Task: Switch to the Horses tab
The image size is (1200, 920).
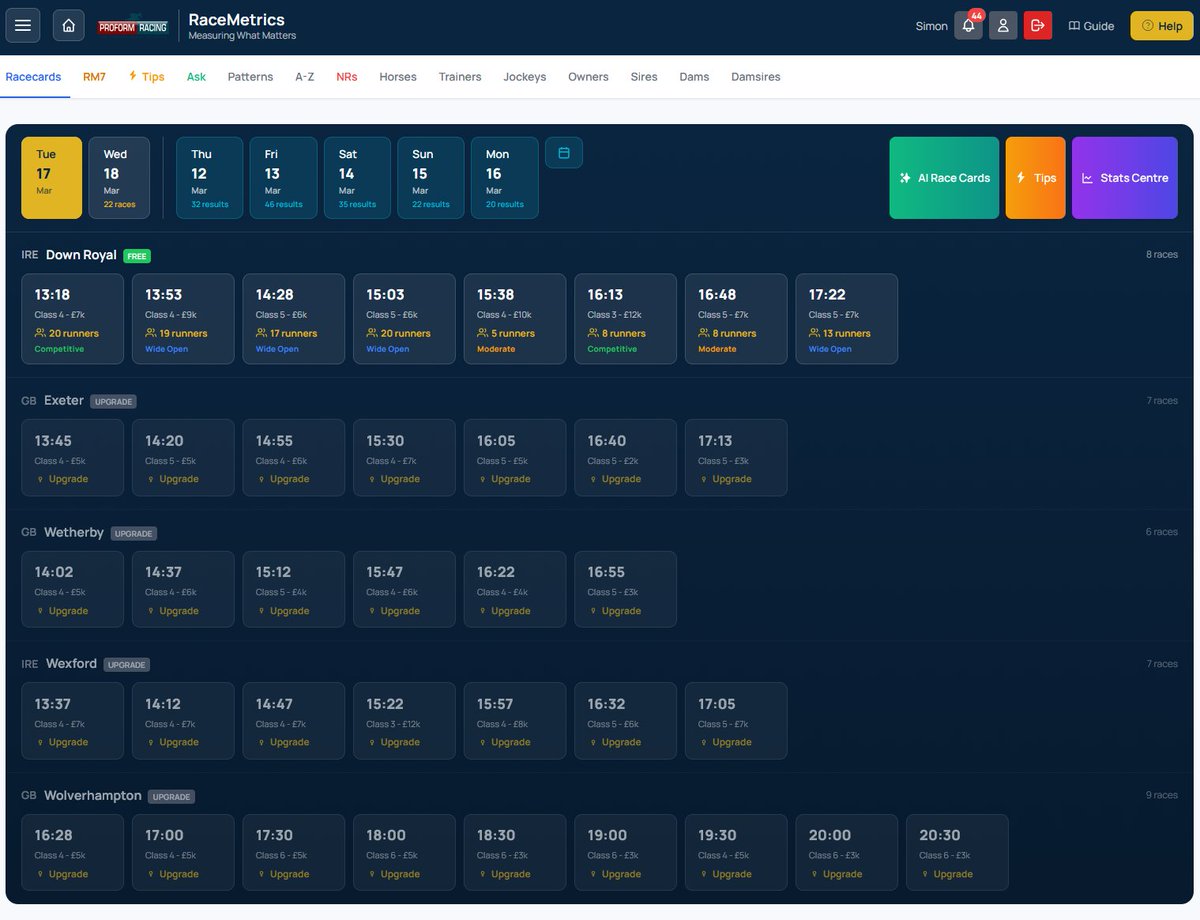Action: click(x=398, y=77)
